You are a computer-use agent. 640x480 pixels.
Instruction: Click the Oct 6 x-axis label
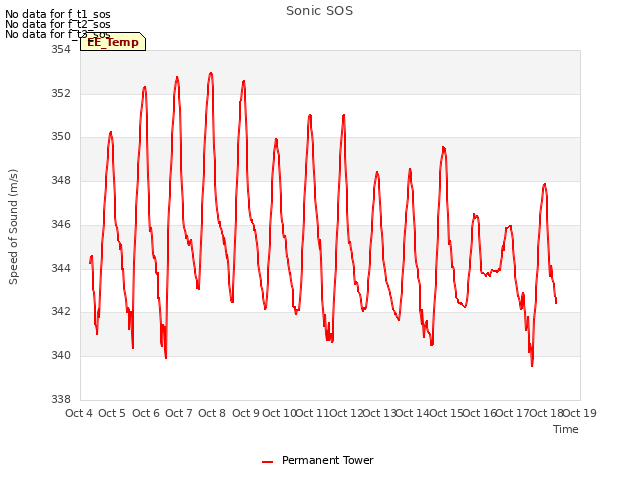tap(146, 413)
